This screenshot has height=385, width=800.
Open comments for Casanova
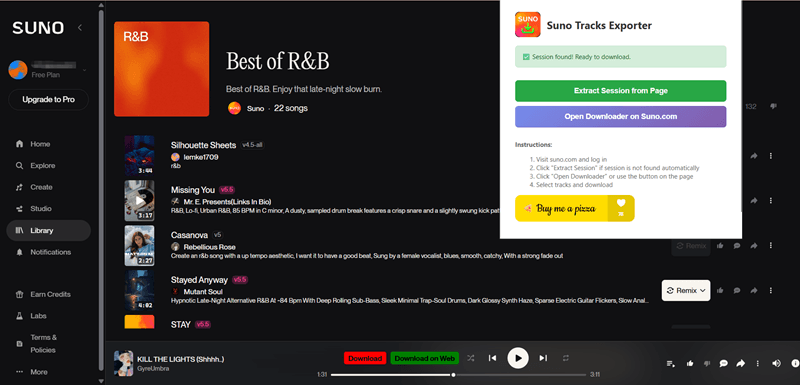click(737, 245)
